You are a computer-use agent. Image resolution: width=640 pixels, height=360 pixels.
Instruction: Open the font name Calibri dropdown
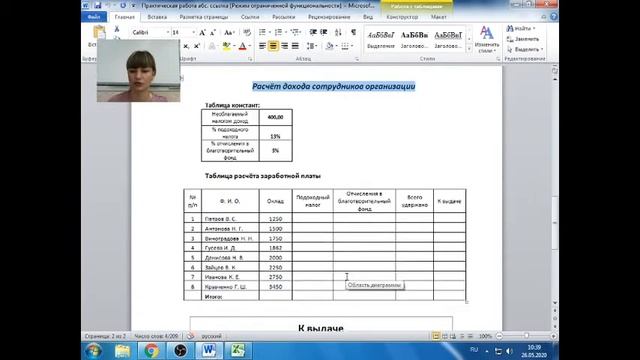(167, 32)
